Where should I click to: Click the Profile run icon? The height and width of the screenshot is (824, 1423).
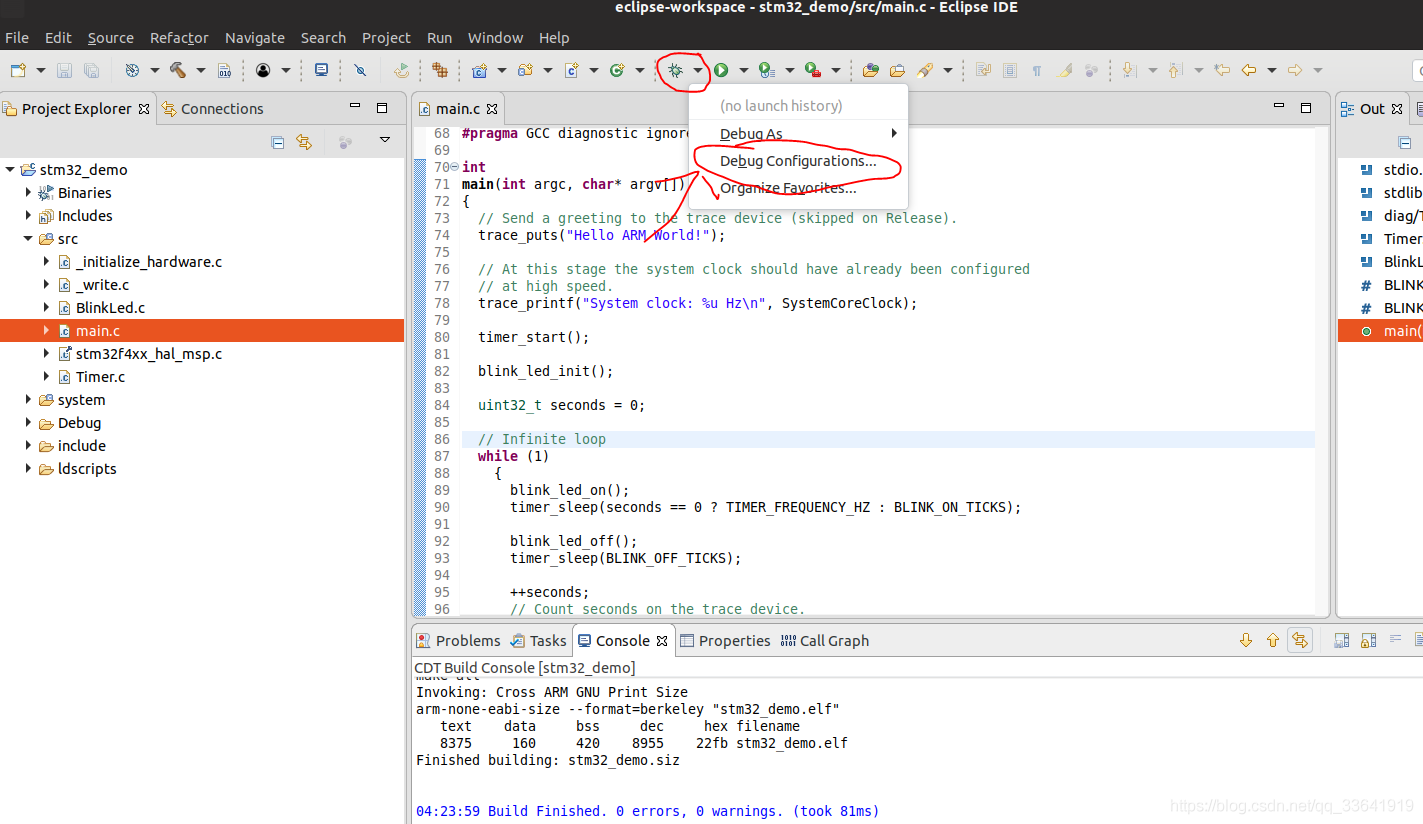pos(766,70)
